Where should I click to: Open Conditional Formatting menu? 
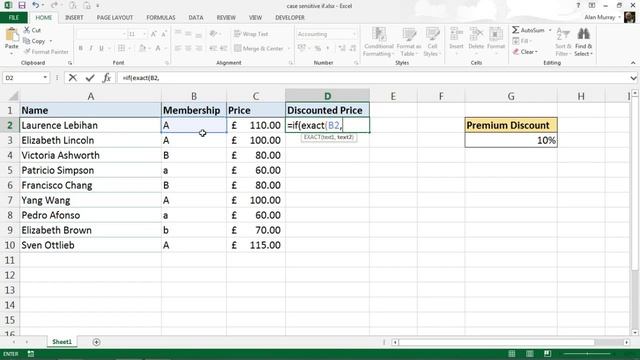(x=378, y=42)
